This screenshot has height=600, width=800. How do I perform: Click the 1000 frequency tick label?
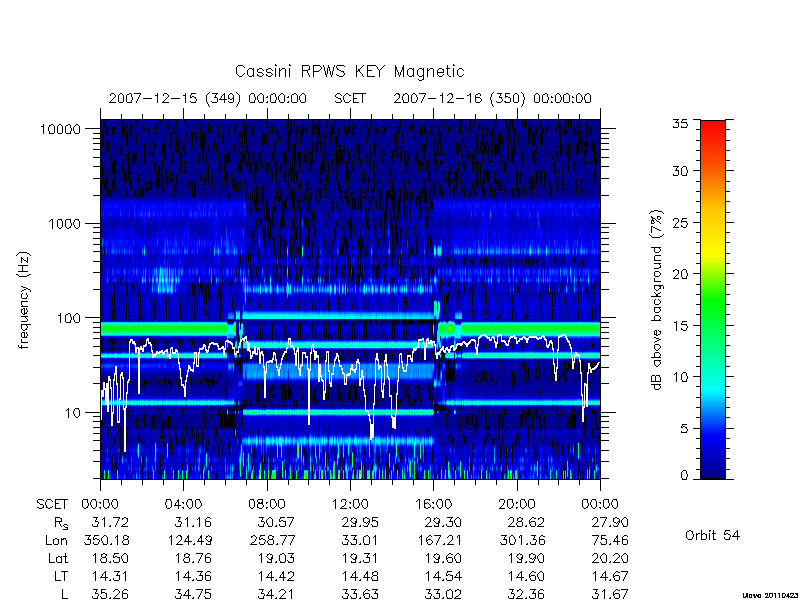click(64, 223)
